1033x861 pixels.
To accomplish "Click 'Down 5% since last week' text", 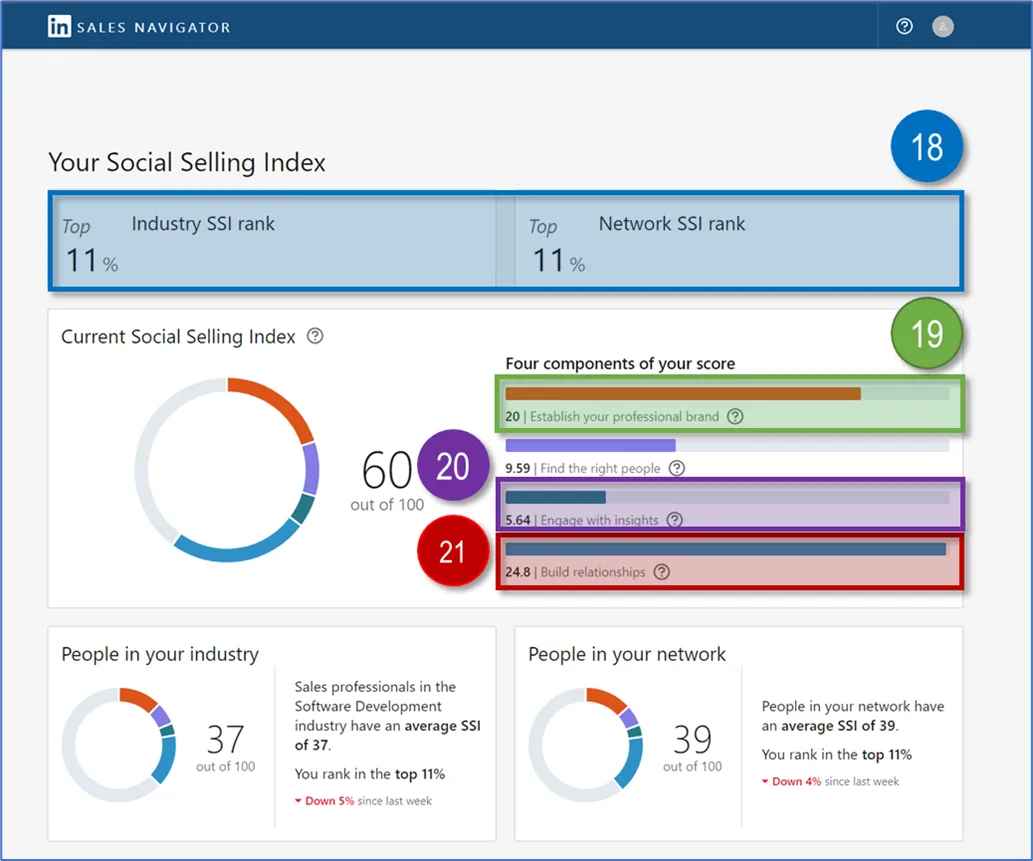I will (363, 801).
